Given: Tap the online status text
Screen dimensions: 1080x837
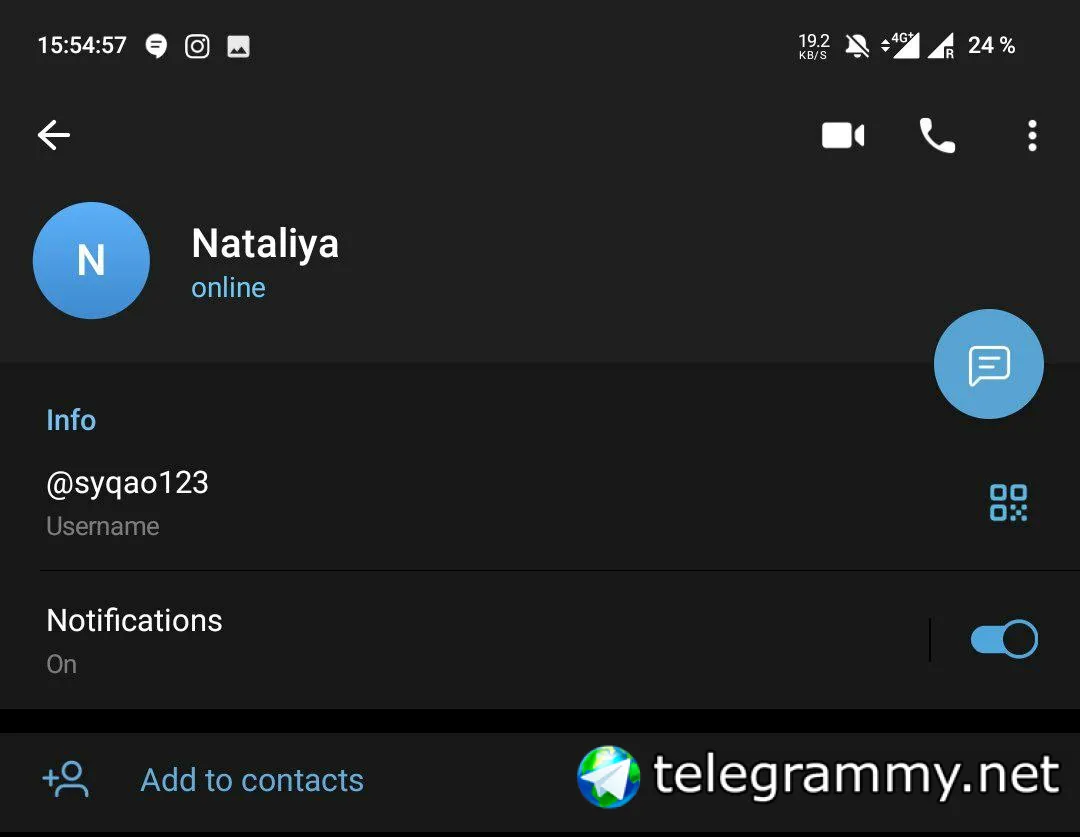Looking at the screenshot, I should pos(228,288).
